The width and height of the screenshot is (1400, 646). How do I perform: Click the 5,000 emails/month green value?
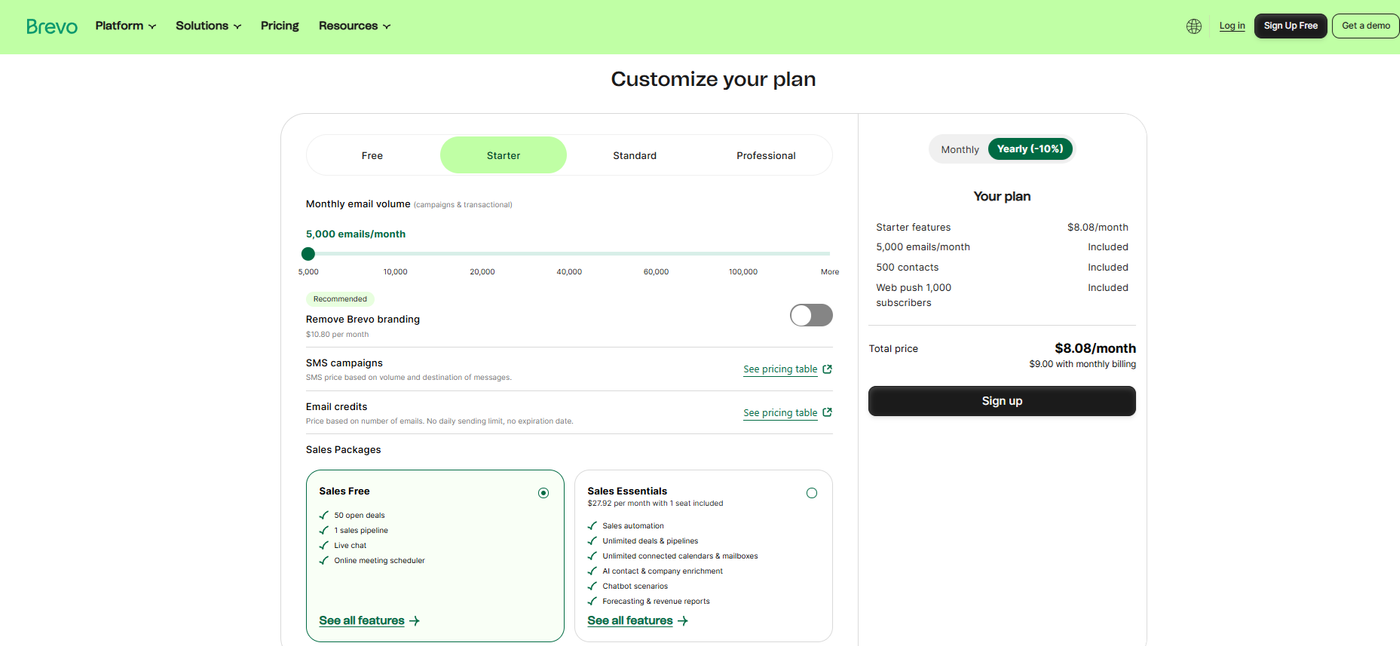[356, 234]
